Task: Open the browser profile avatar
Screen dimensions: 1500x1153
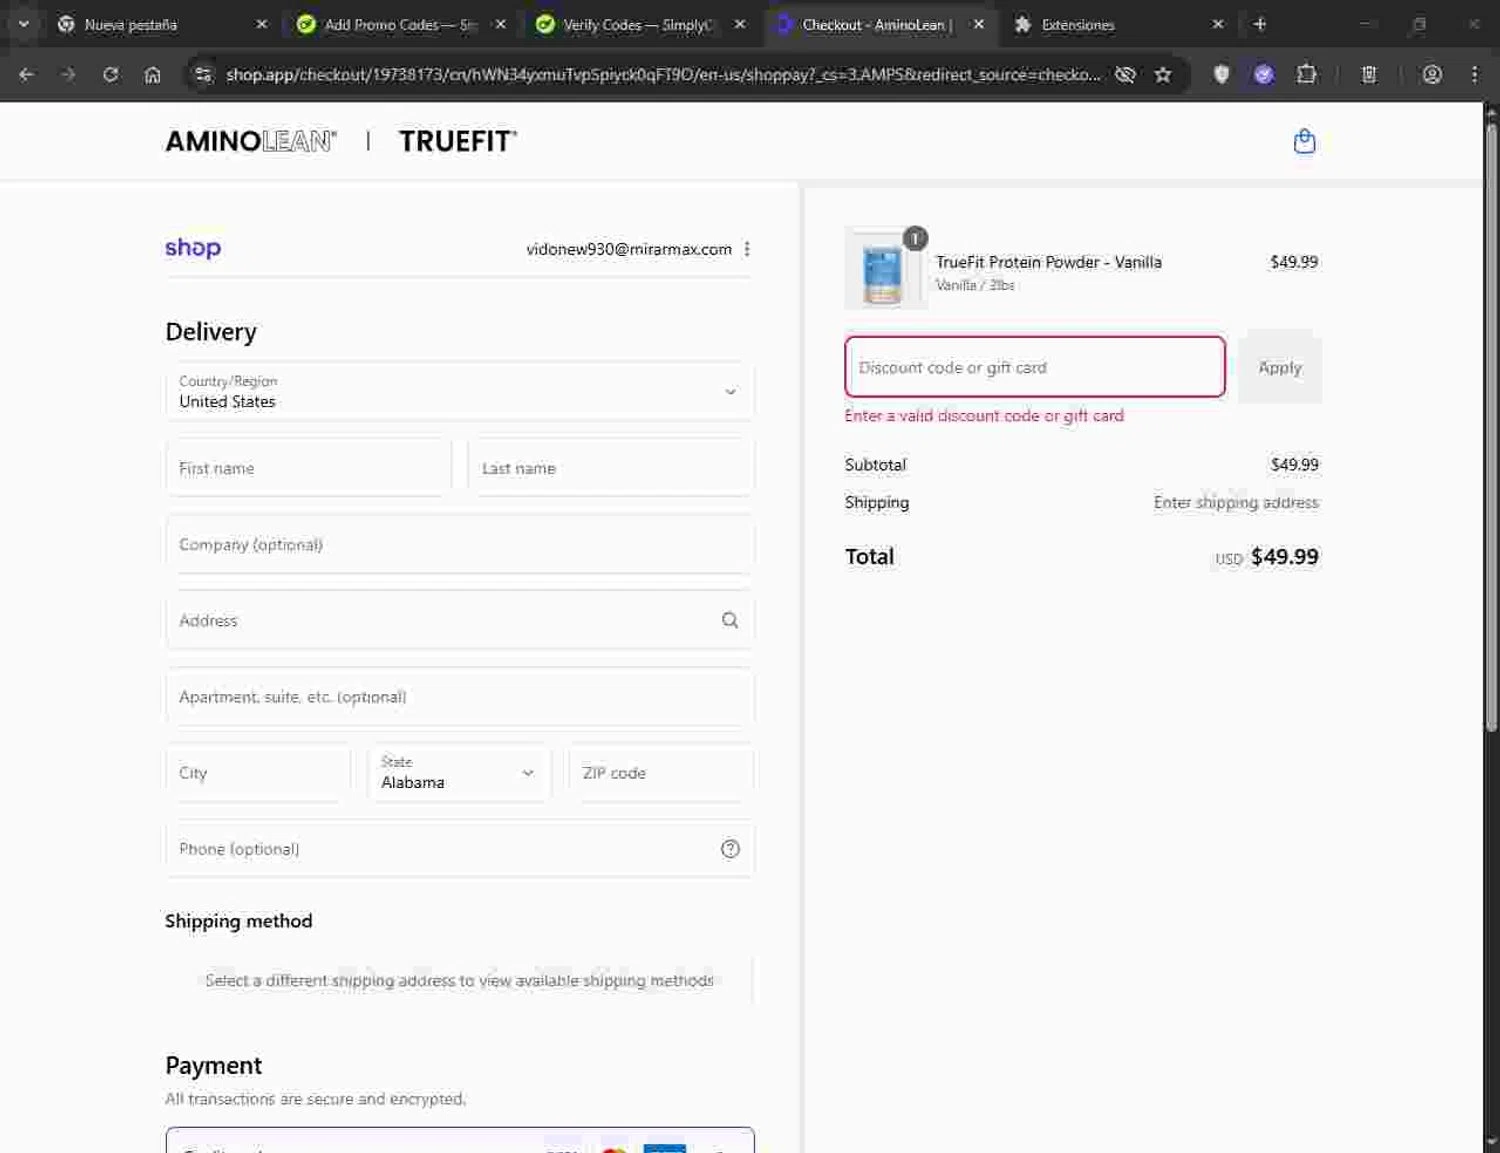Action: point(1432,74)
